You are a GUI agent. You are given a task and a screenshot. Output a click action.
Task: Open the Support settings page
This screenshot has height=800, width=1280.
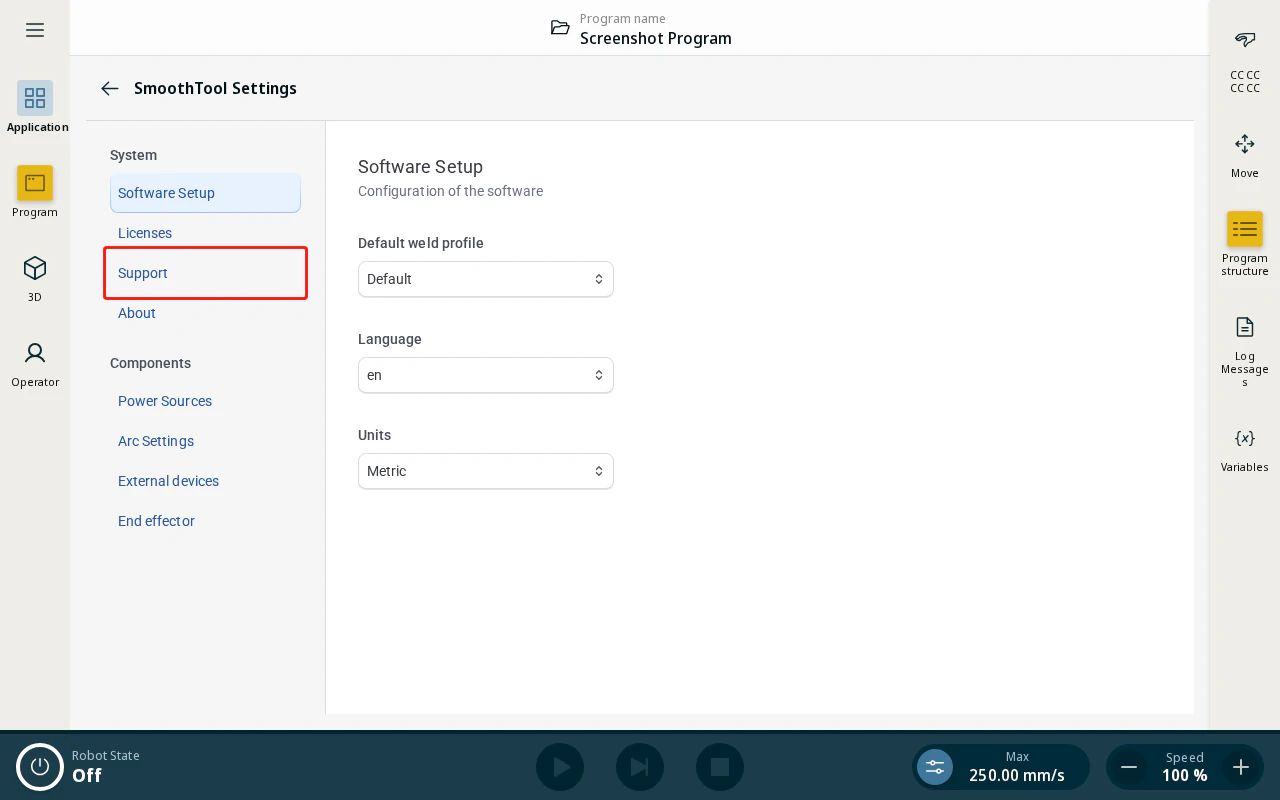[205, 273]
